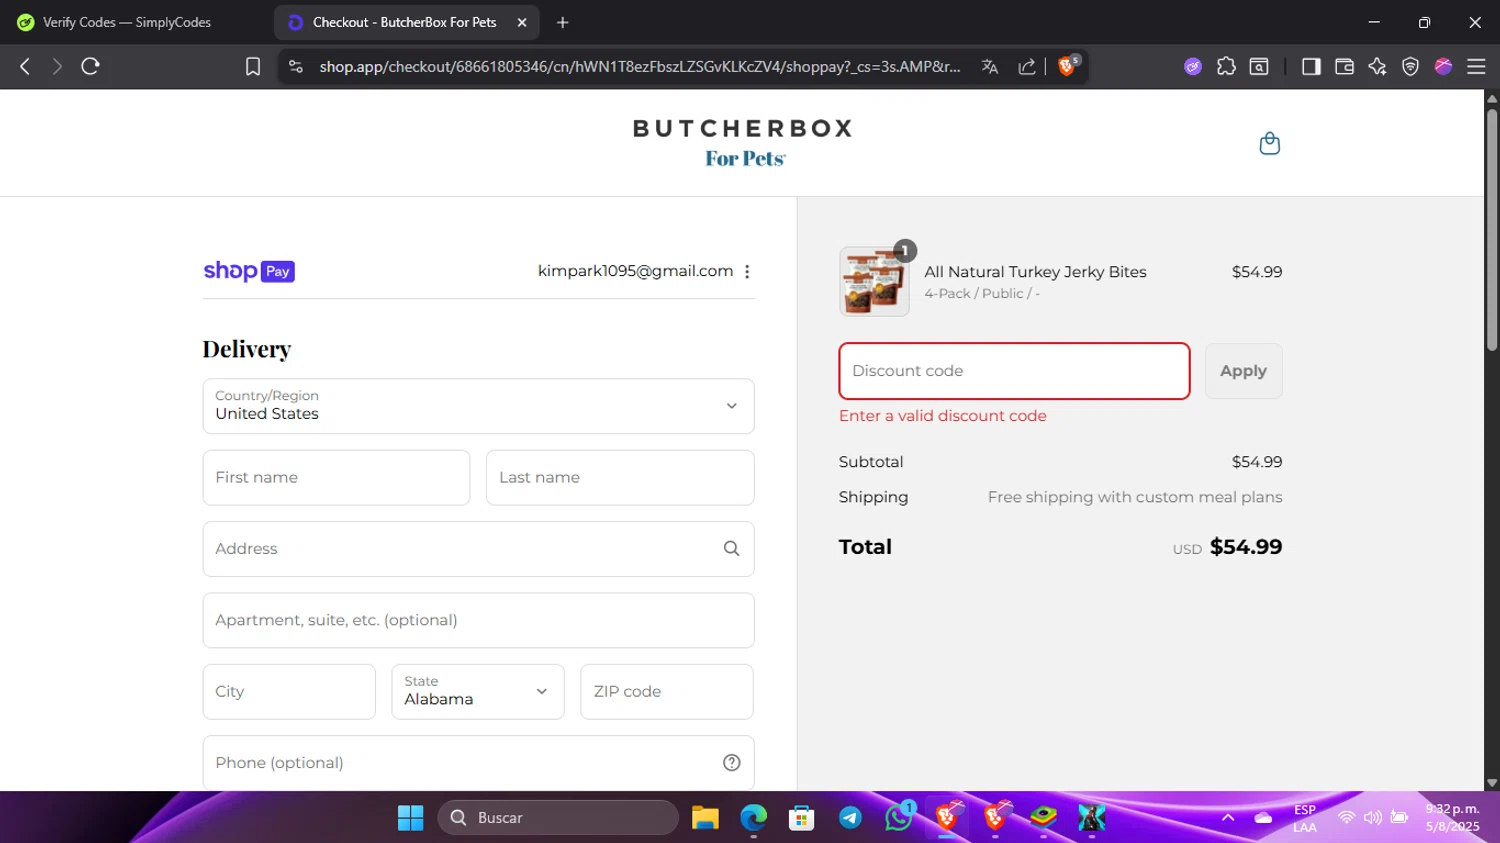
Task: Click the Last name field
Action: click(x=620, y=477)
